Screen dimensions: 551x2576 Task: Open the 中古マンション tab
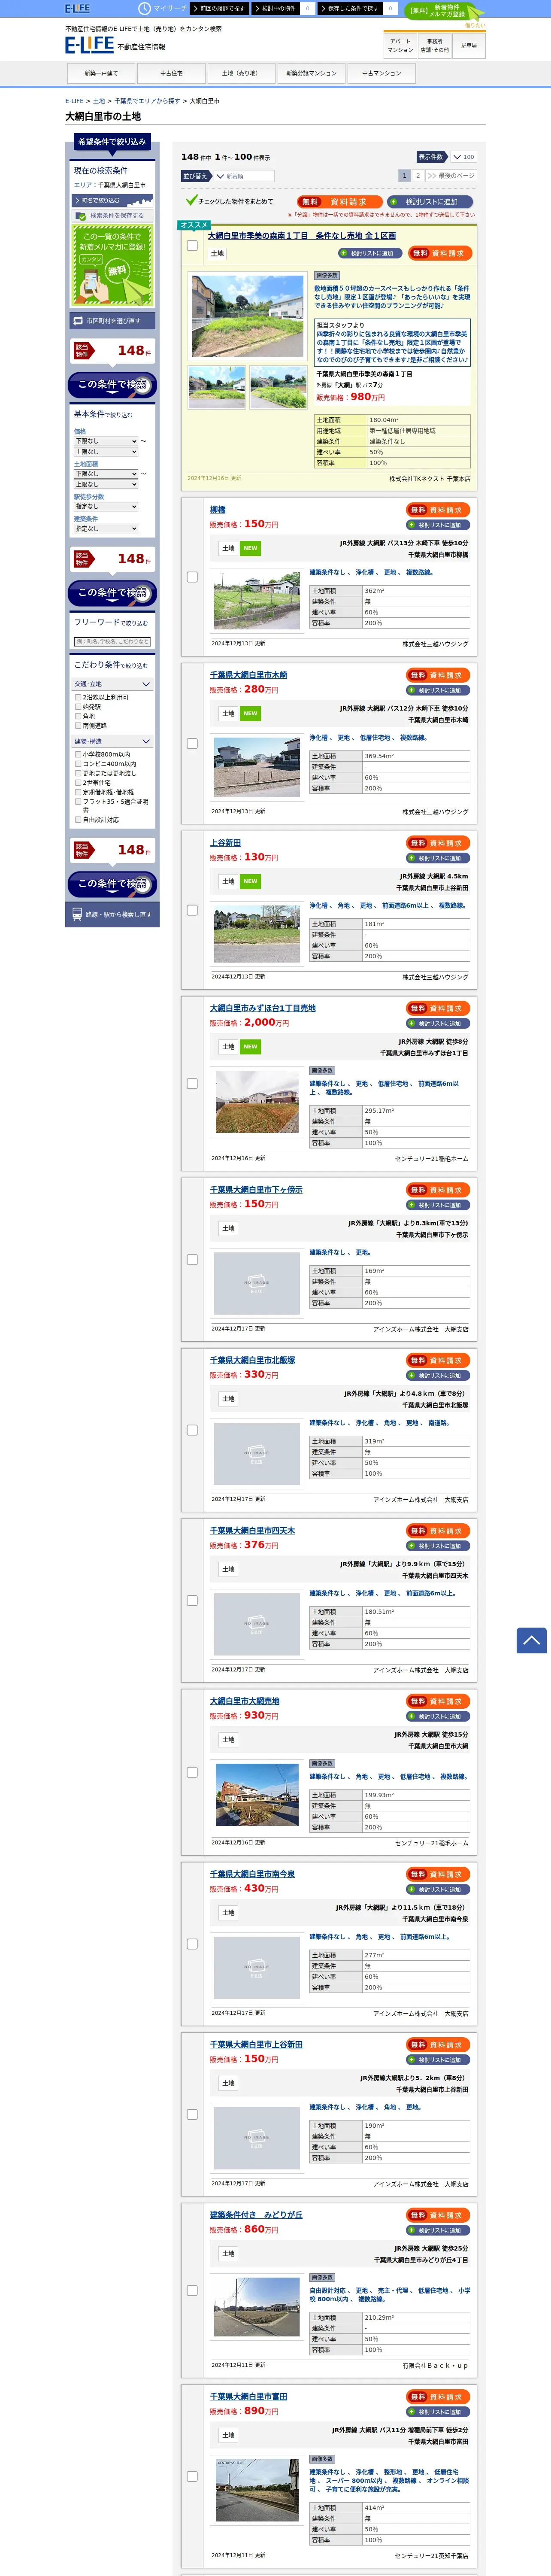(381, 73)
